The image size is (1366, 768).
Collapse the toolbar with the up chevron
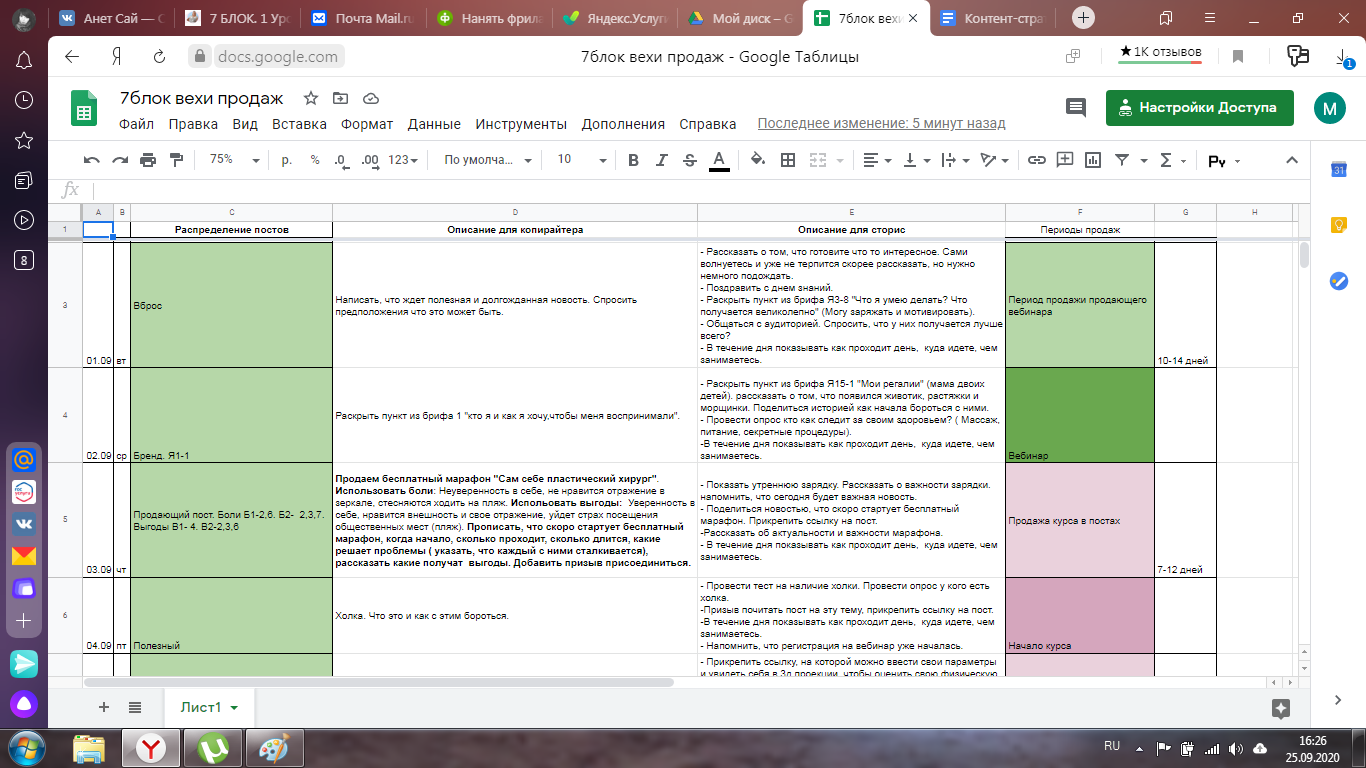pyautogui.click(x=1291, y=160)
